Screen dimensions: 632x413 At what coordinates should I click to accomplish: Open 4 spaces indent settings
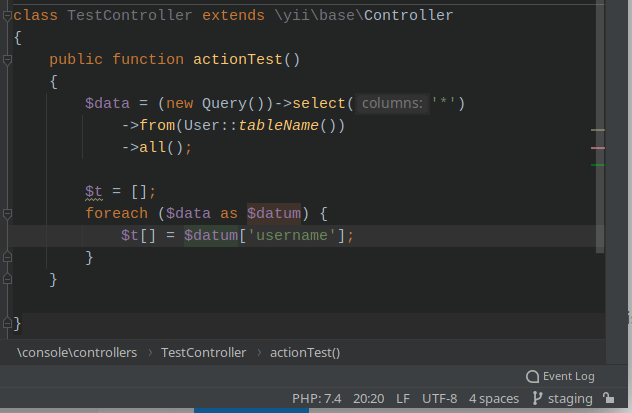click(494, 398)
